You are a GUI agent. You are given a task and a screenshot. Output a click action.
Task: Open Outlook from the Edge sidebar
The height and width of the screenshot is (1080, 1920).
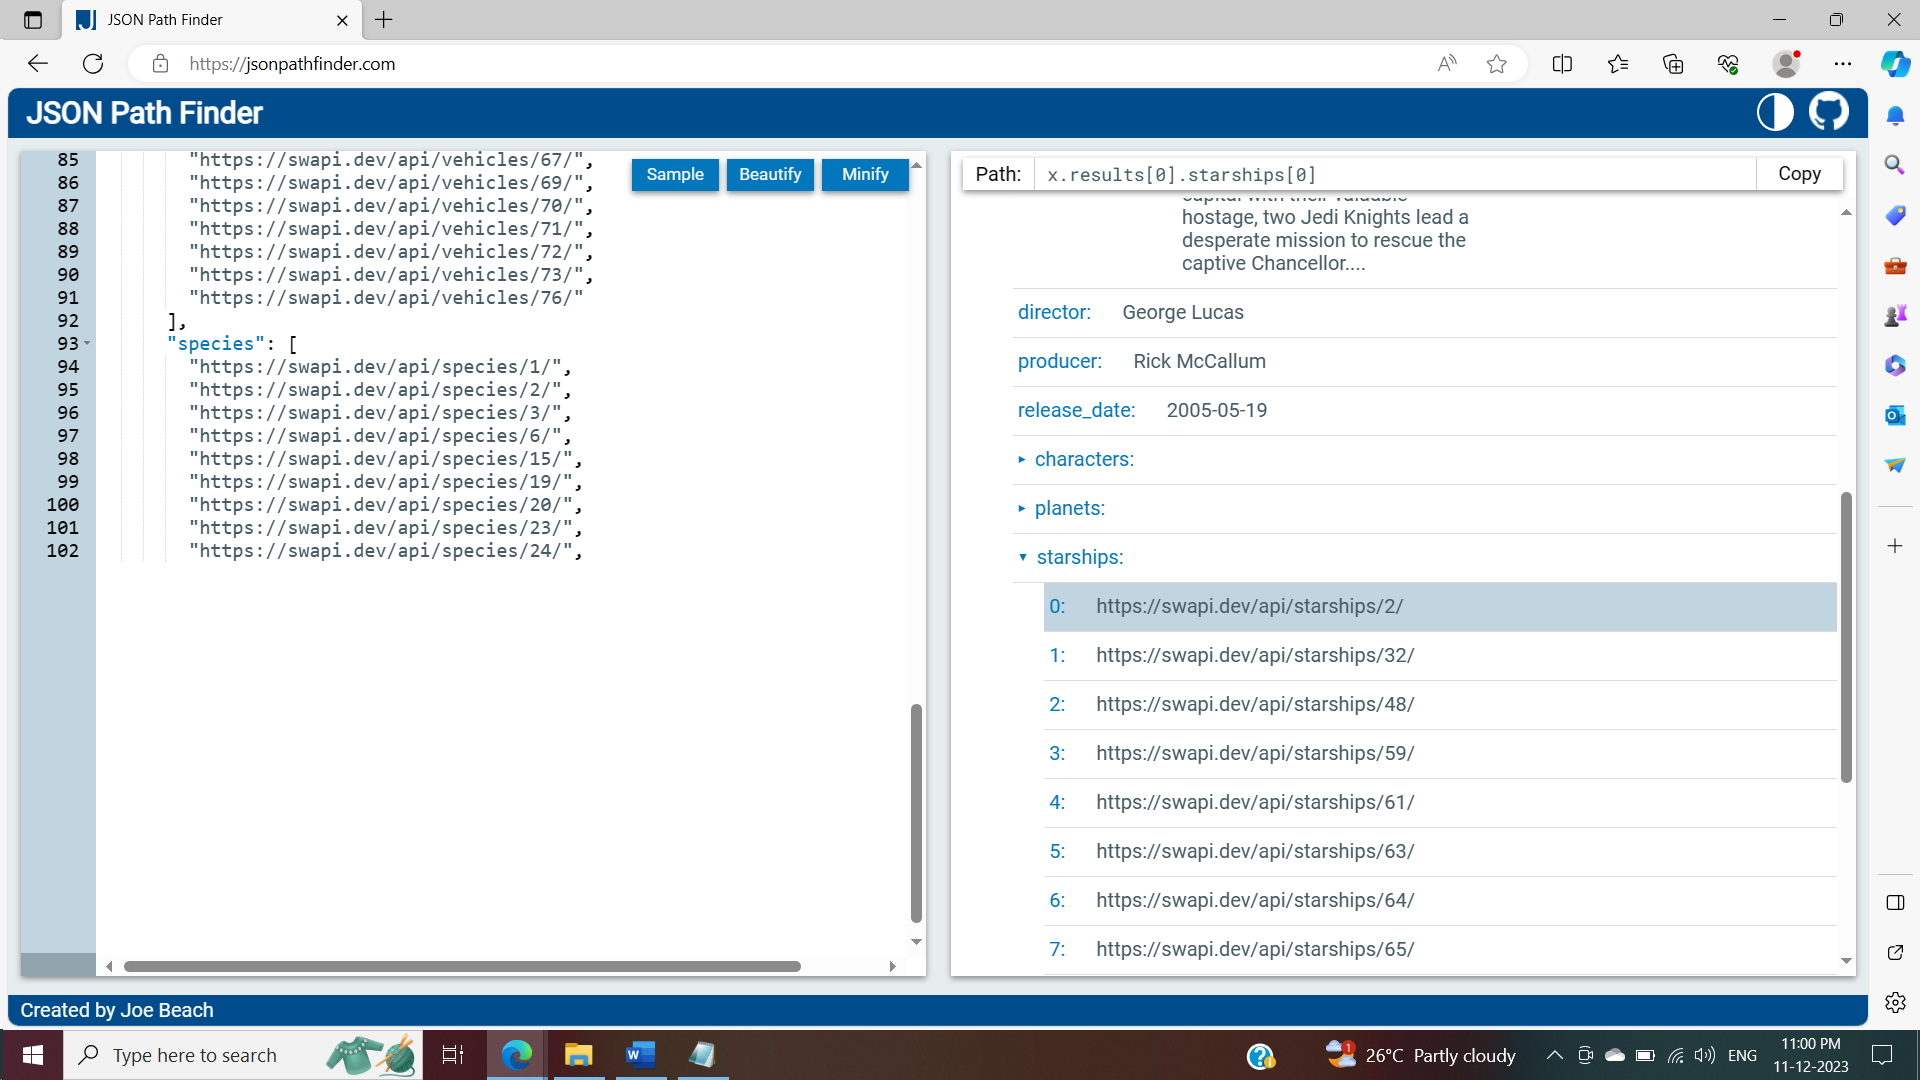pyautogui.click(x=1894, y=415)
